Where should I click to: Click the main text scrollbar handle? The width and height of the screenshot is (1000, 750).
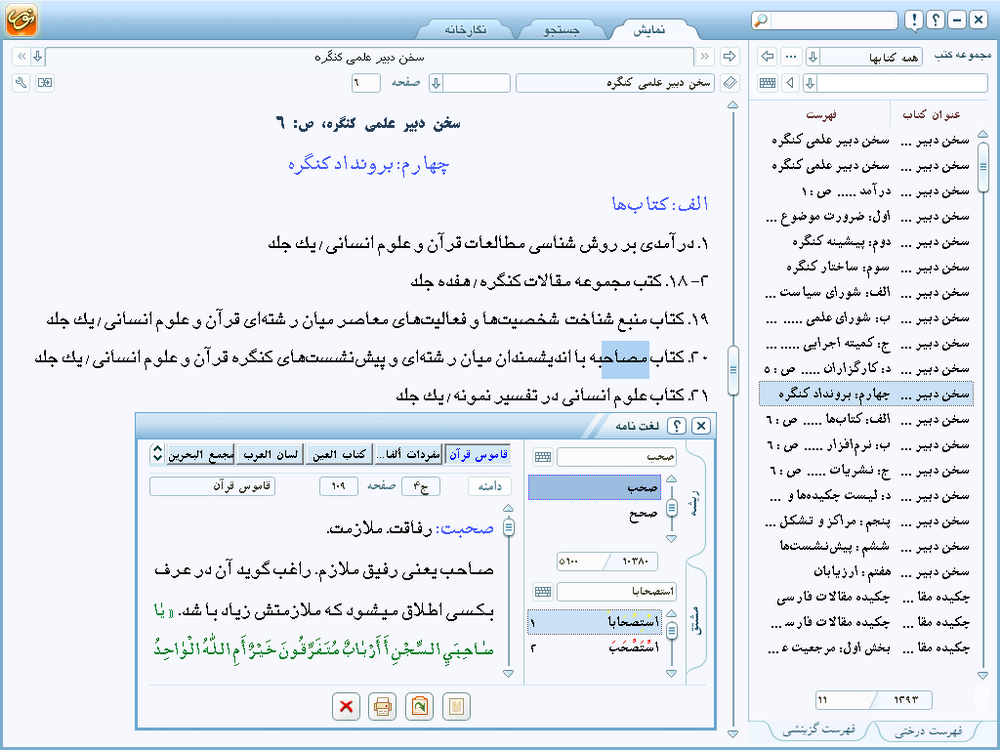[x=733, y=369]
